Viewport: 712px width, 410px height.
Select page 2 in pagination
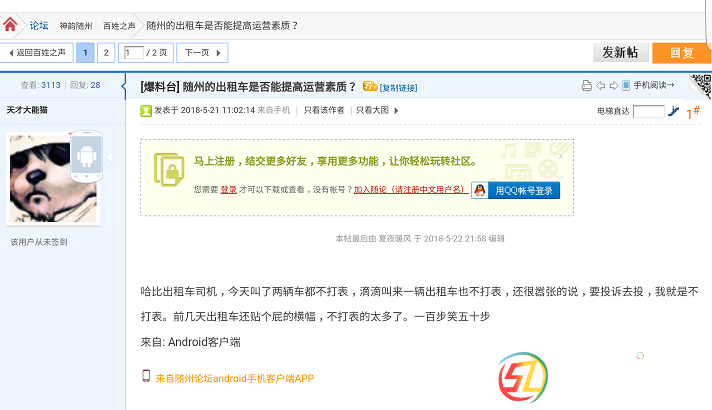click(105, 52)
